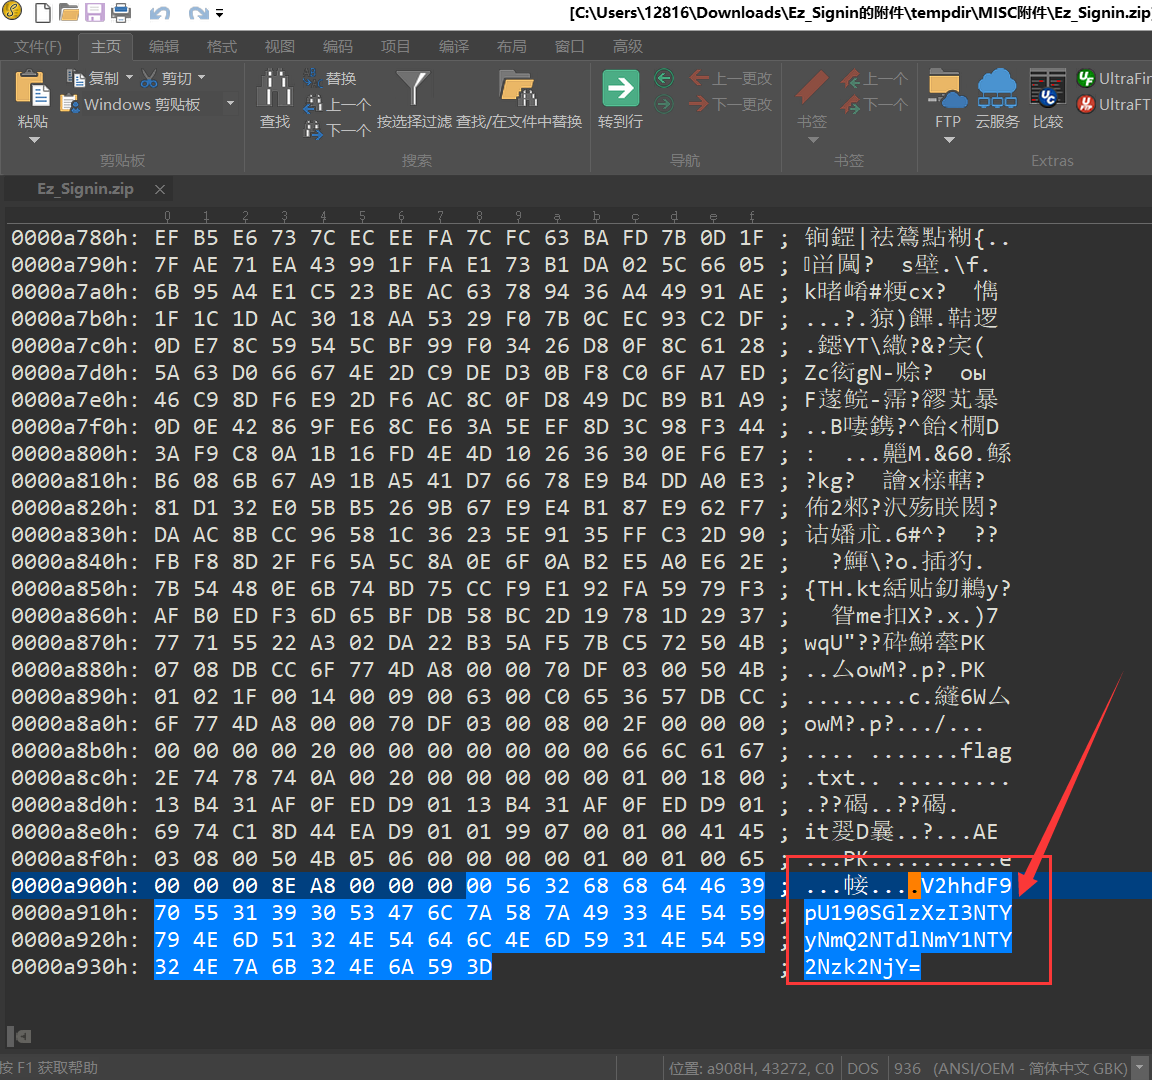Expand the Windows 剪贴板 clipboard dropdown

tap(230, 104)
